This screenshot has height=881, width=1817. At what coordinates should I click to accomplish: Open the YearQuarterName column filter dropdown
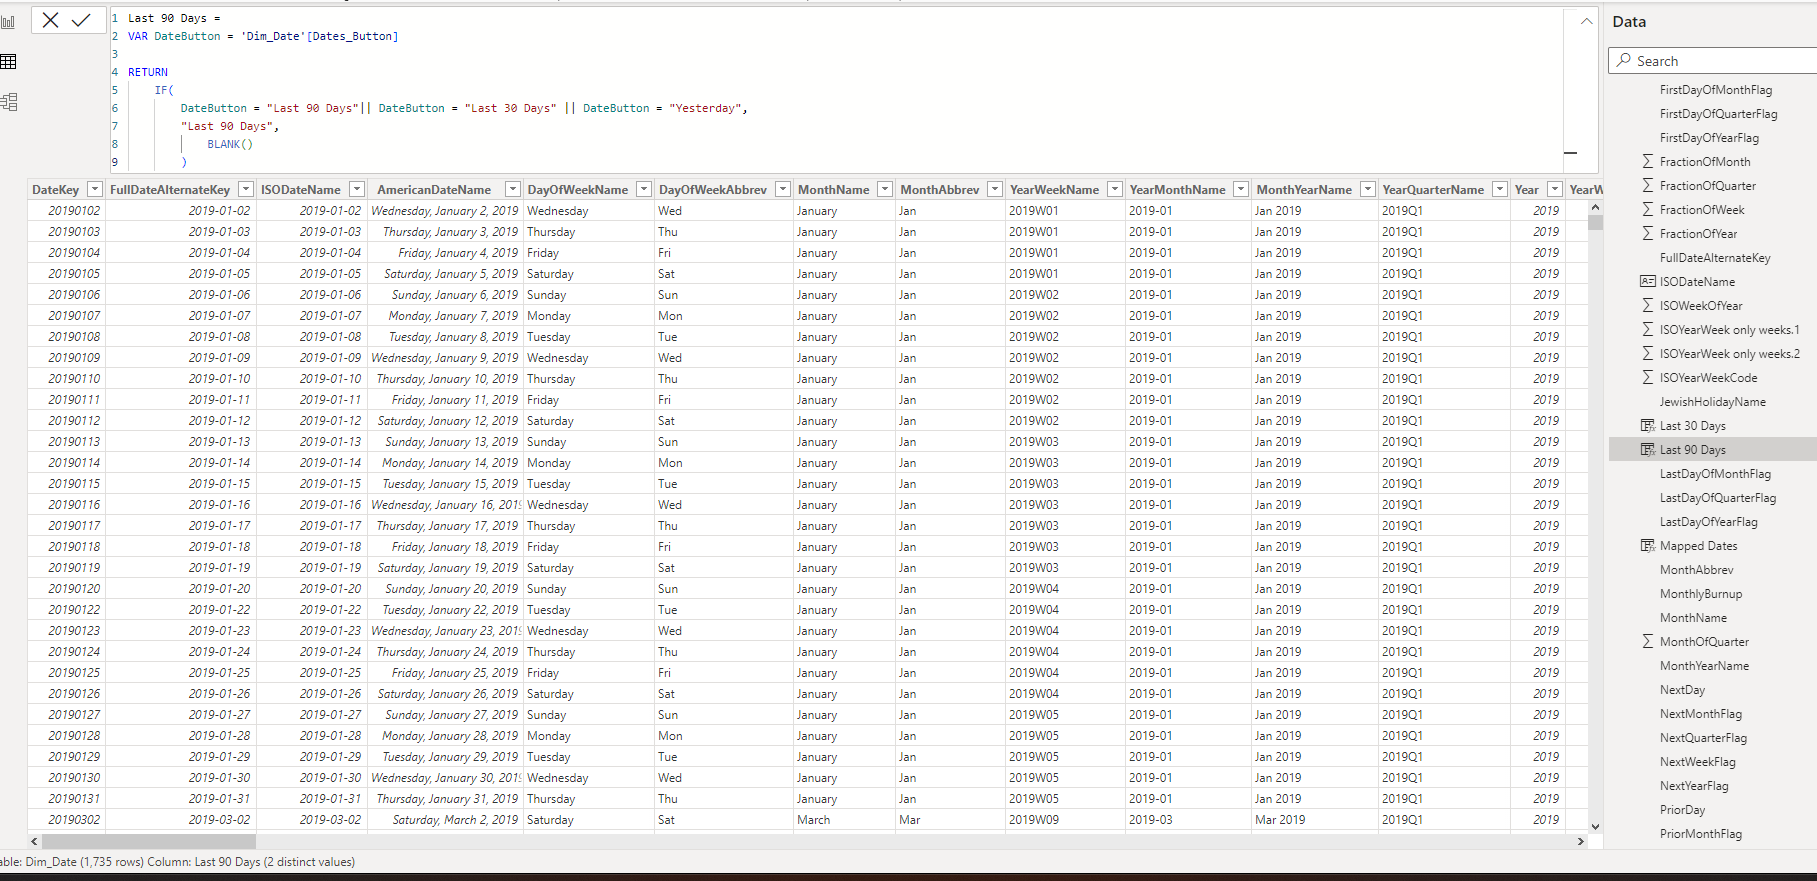[1500, 189]
